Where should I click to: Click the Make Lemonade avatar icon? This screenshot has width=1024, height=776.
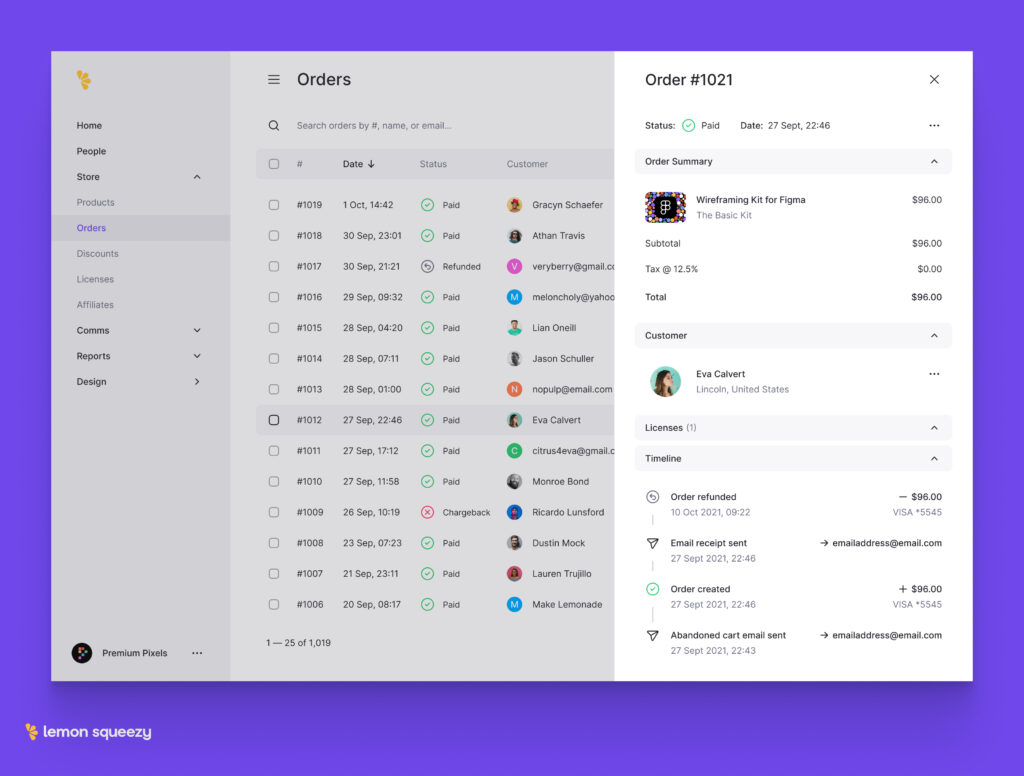pos(515,604)
